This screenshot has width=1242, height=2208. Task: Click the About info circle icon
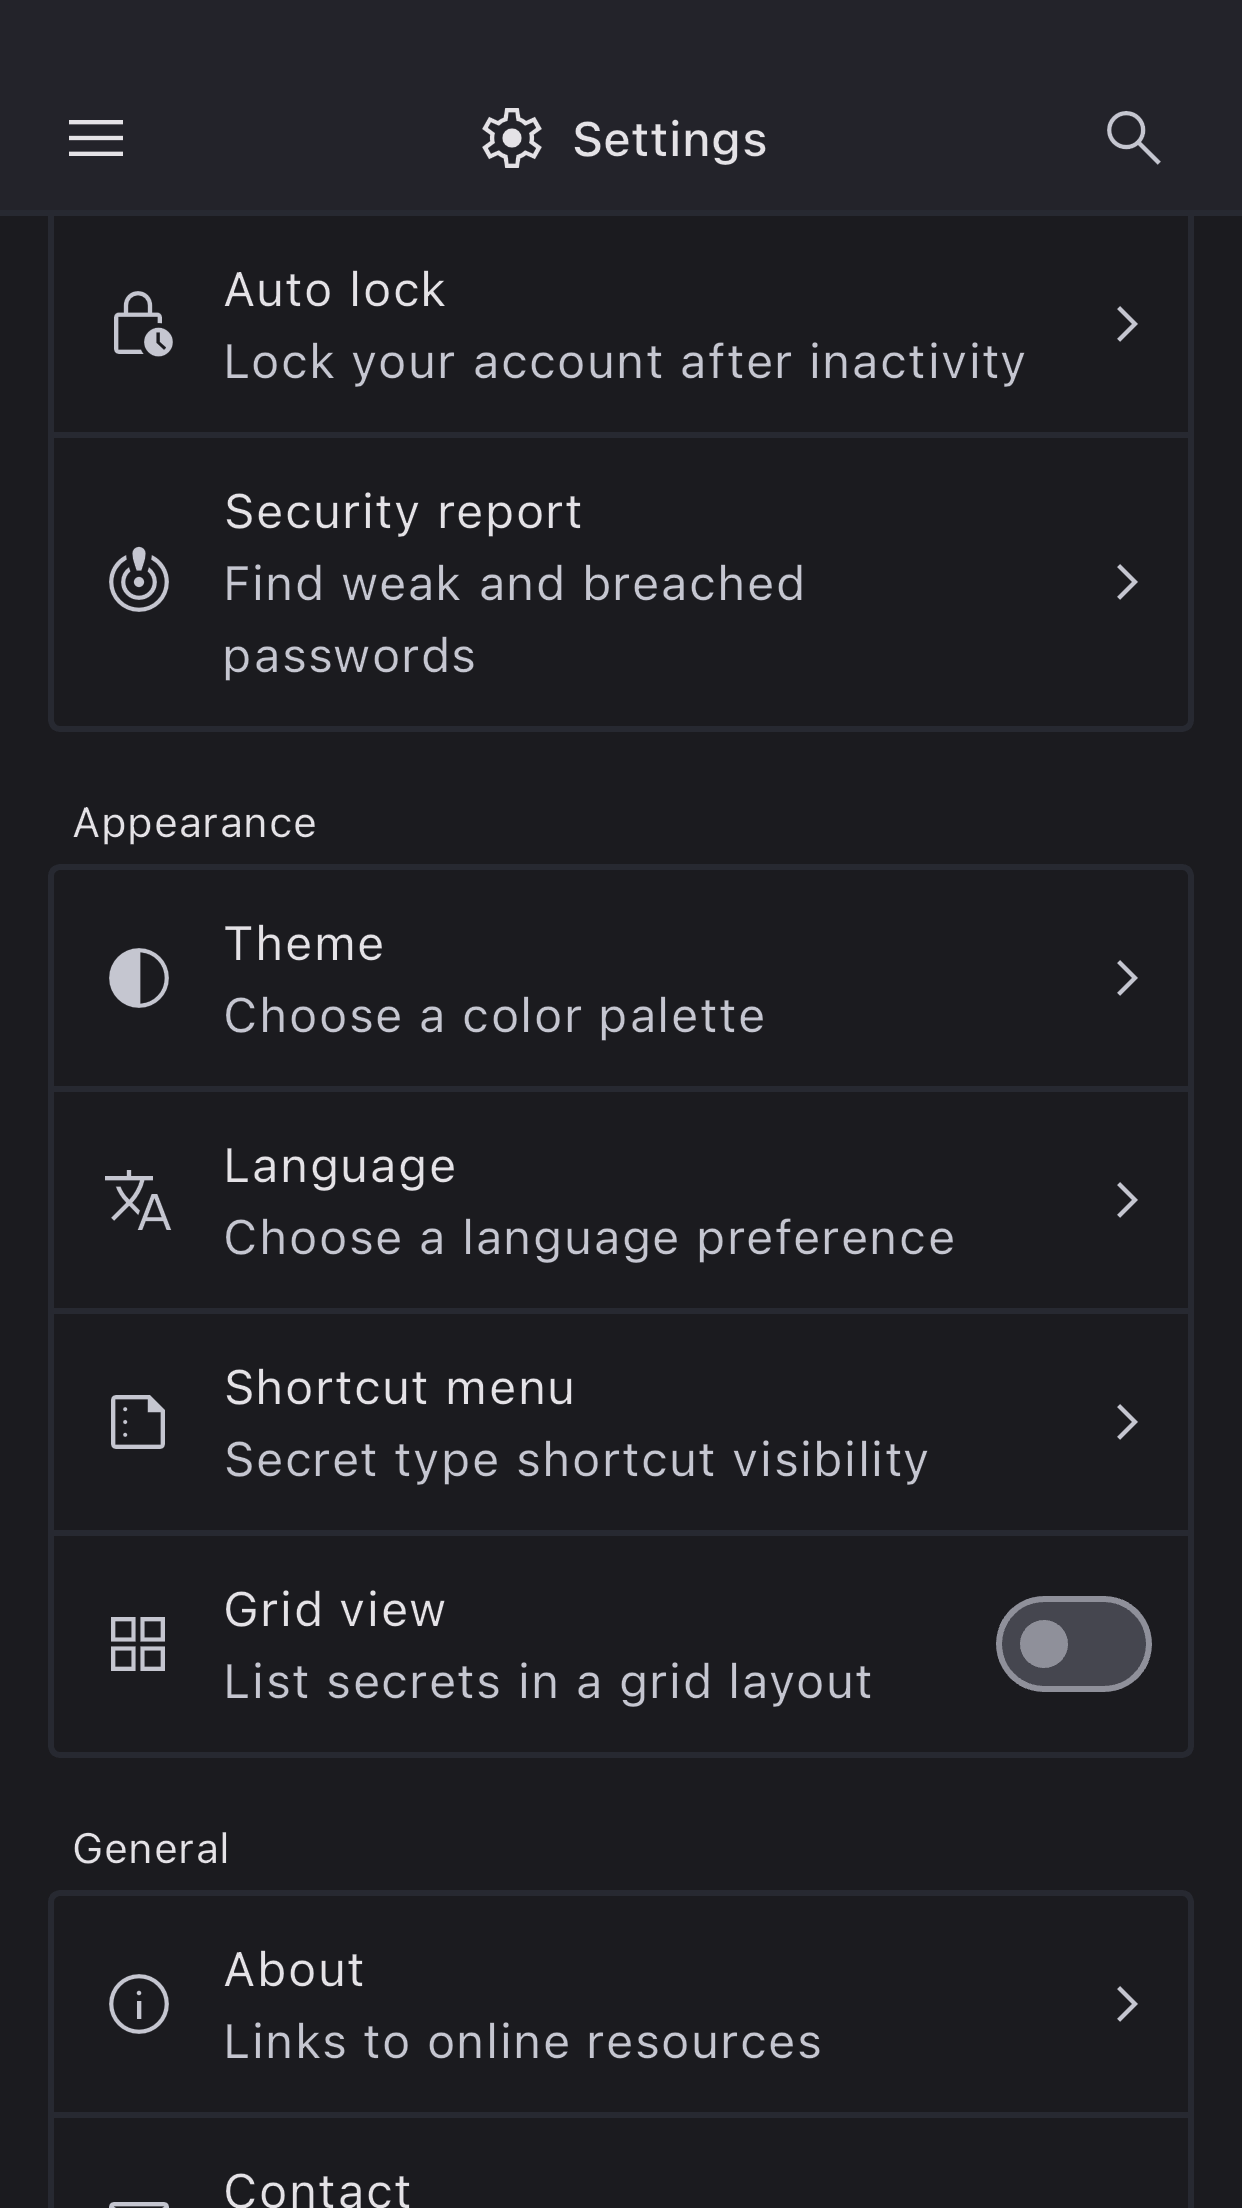[139, 2004]
